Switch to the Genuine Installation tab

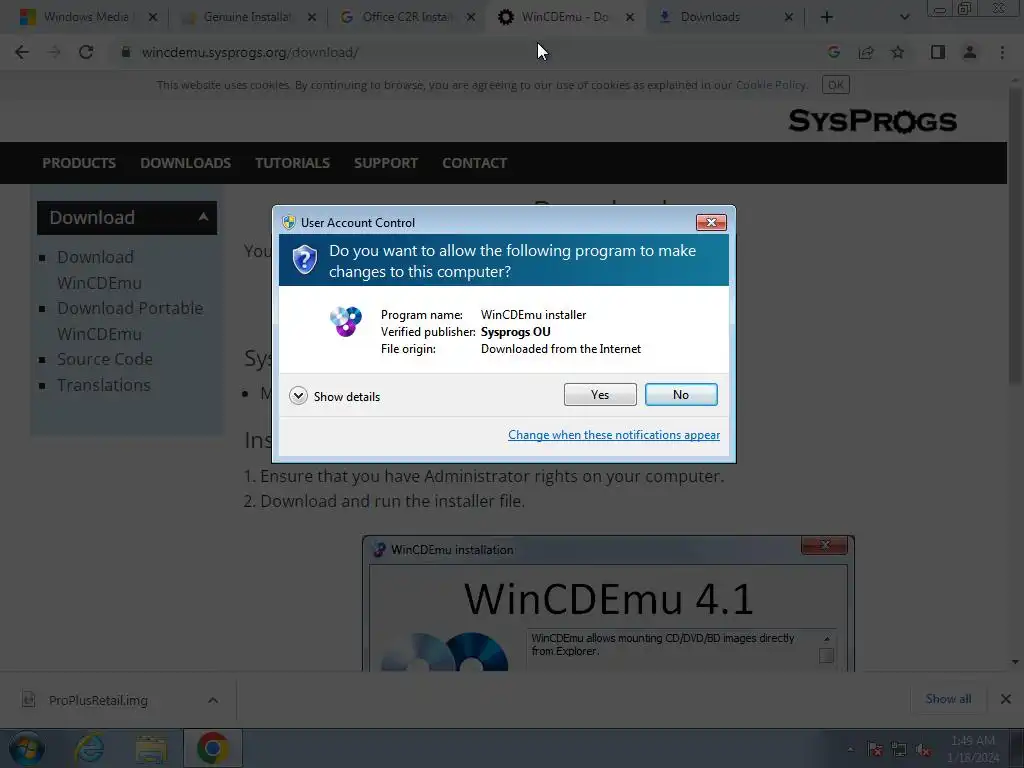click(x=246, y=17)
